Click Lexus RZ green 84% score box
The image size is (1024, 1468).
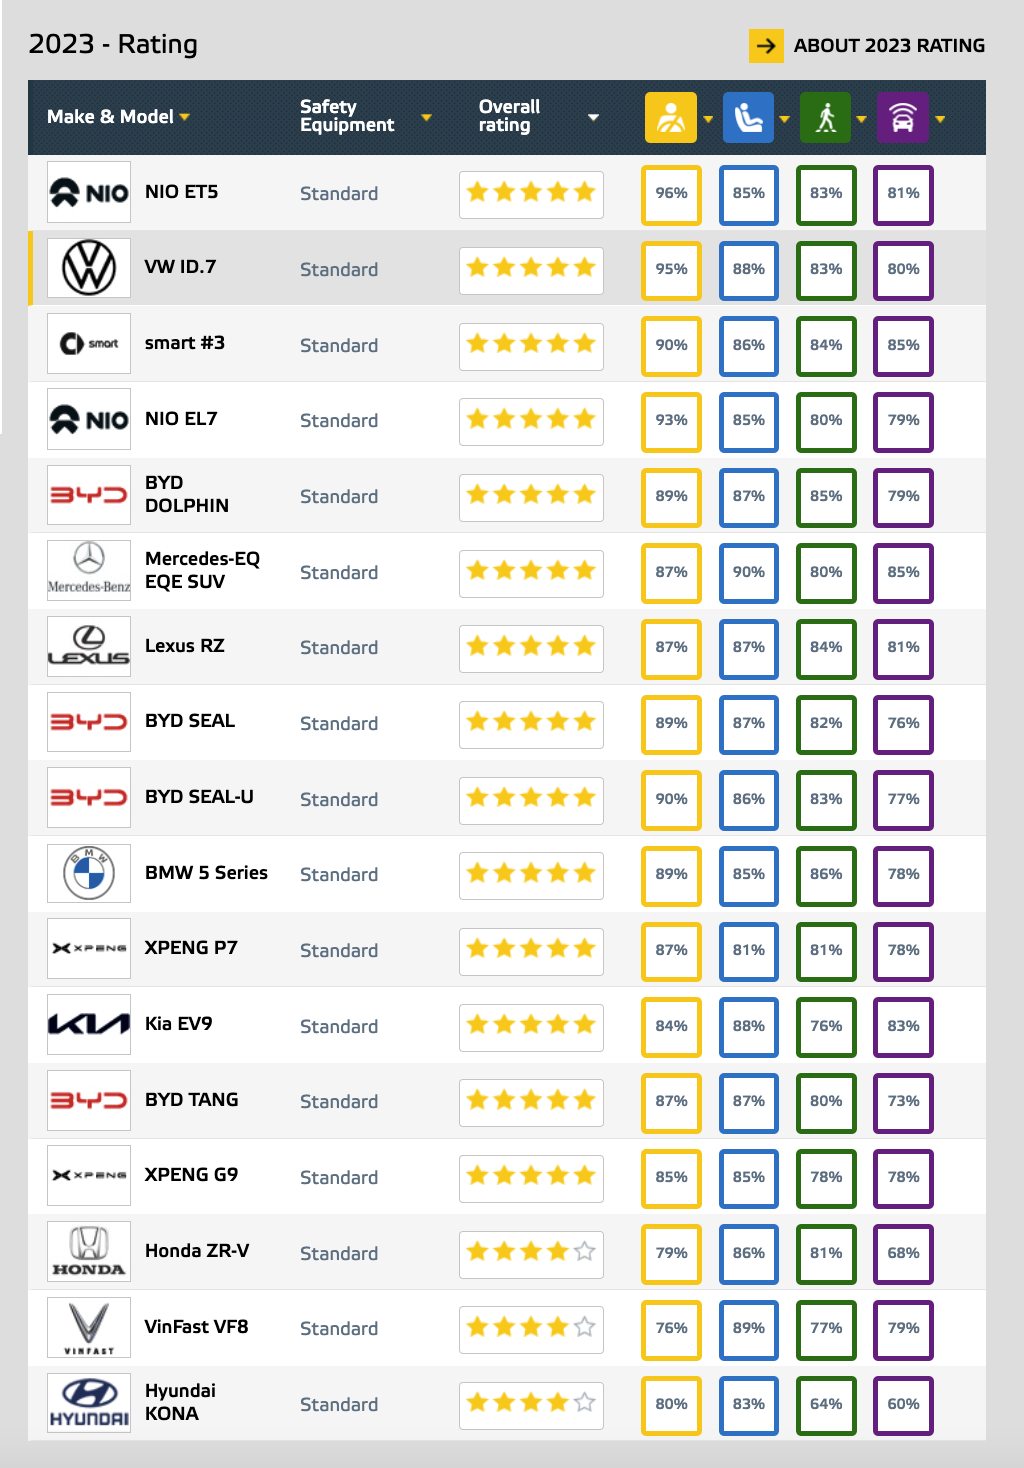[x=826, y=648]
